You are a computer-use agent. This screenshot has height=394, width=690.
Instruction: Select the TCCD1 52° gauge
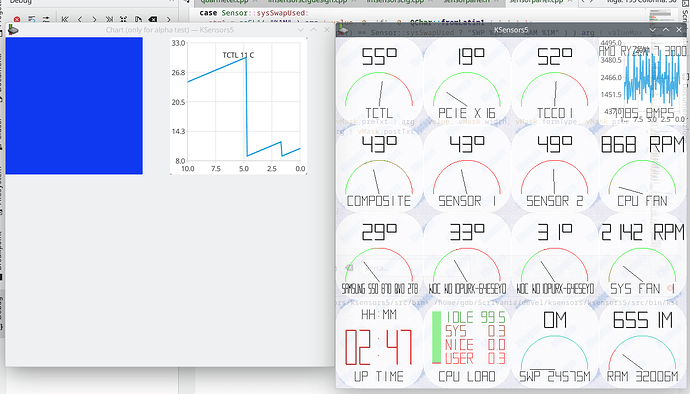pos(554,82)
